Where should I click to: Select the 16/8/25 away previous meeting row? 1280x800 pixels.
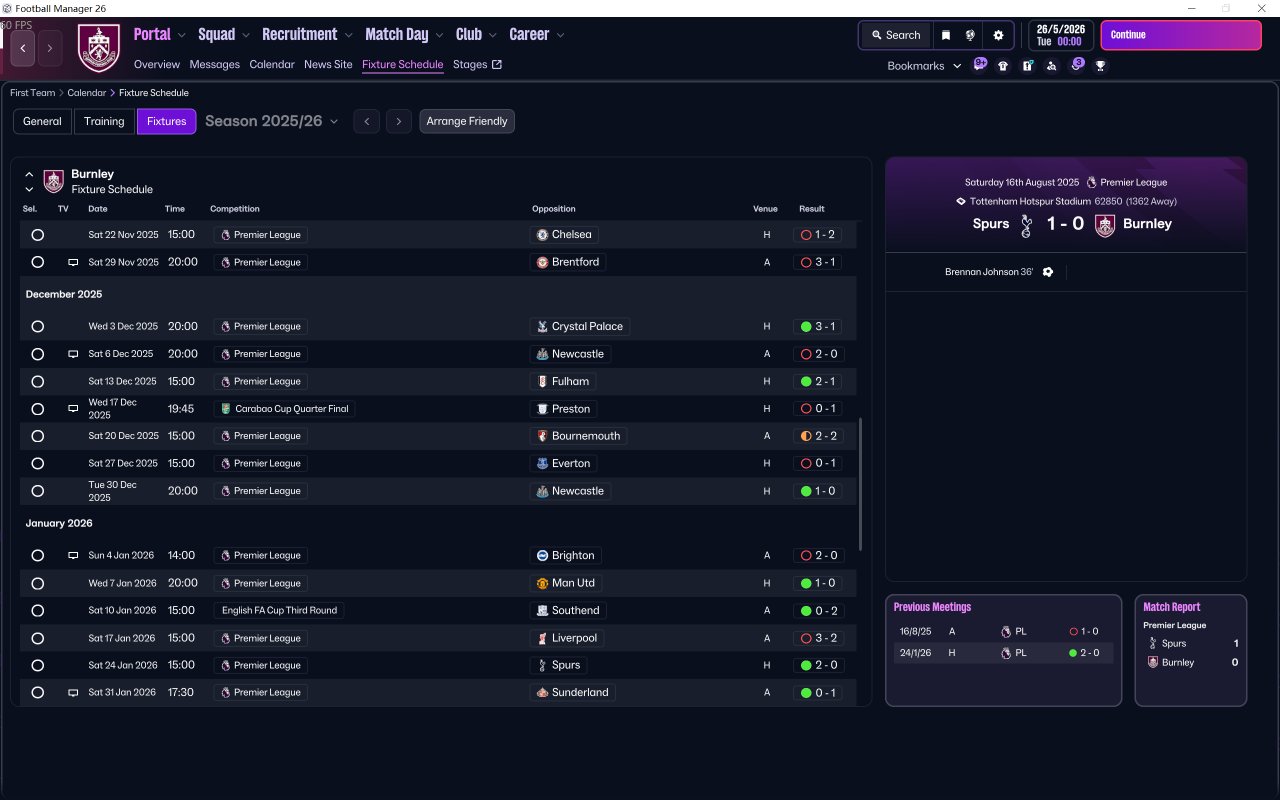click(x=1003, y=631)
